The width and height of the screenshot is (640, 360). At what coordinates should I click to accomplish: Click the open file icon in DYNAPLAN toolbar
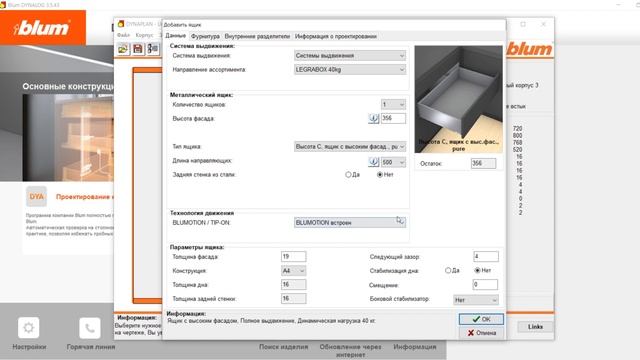(x=123, y=49)
